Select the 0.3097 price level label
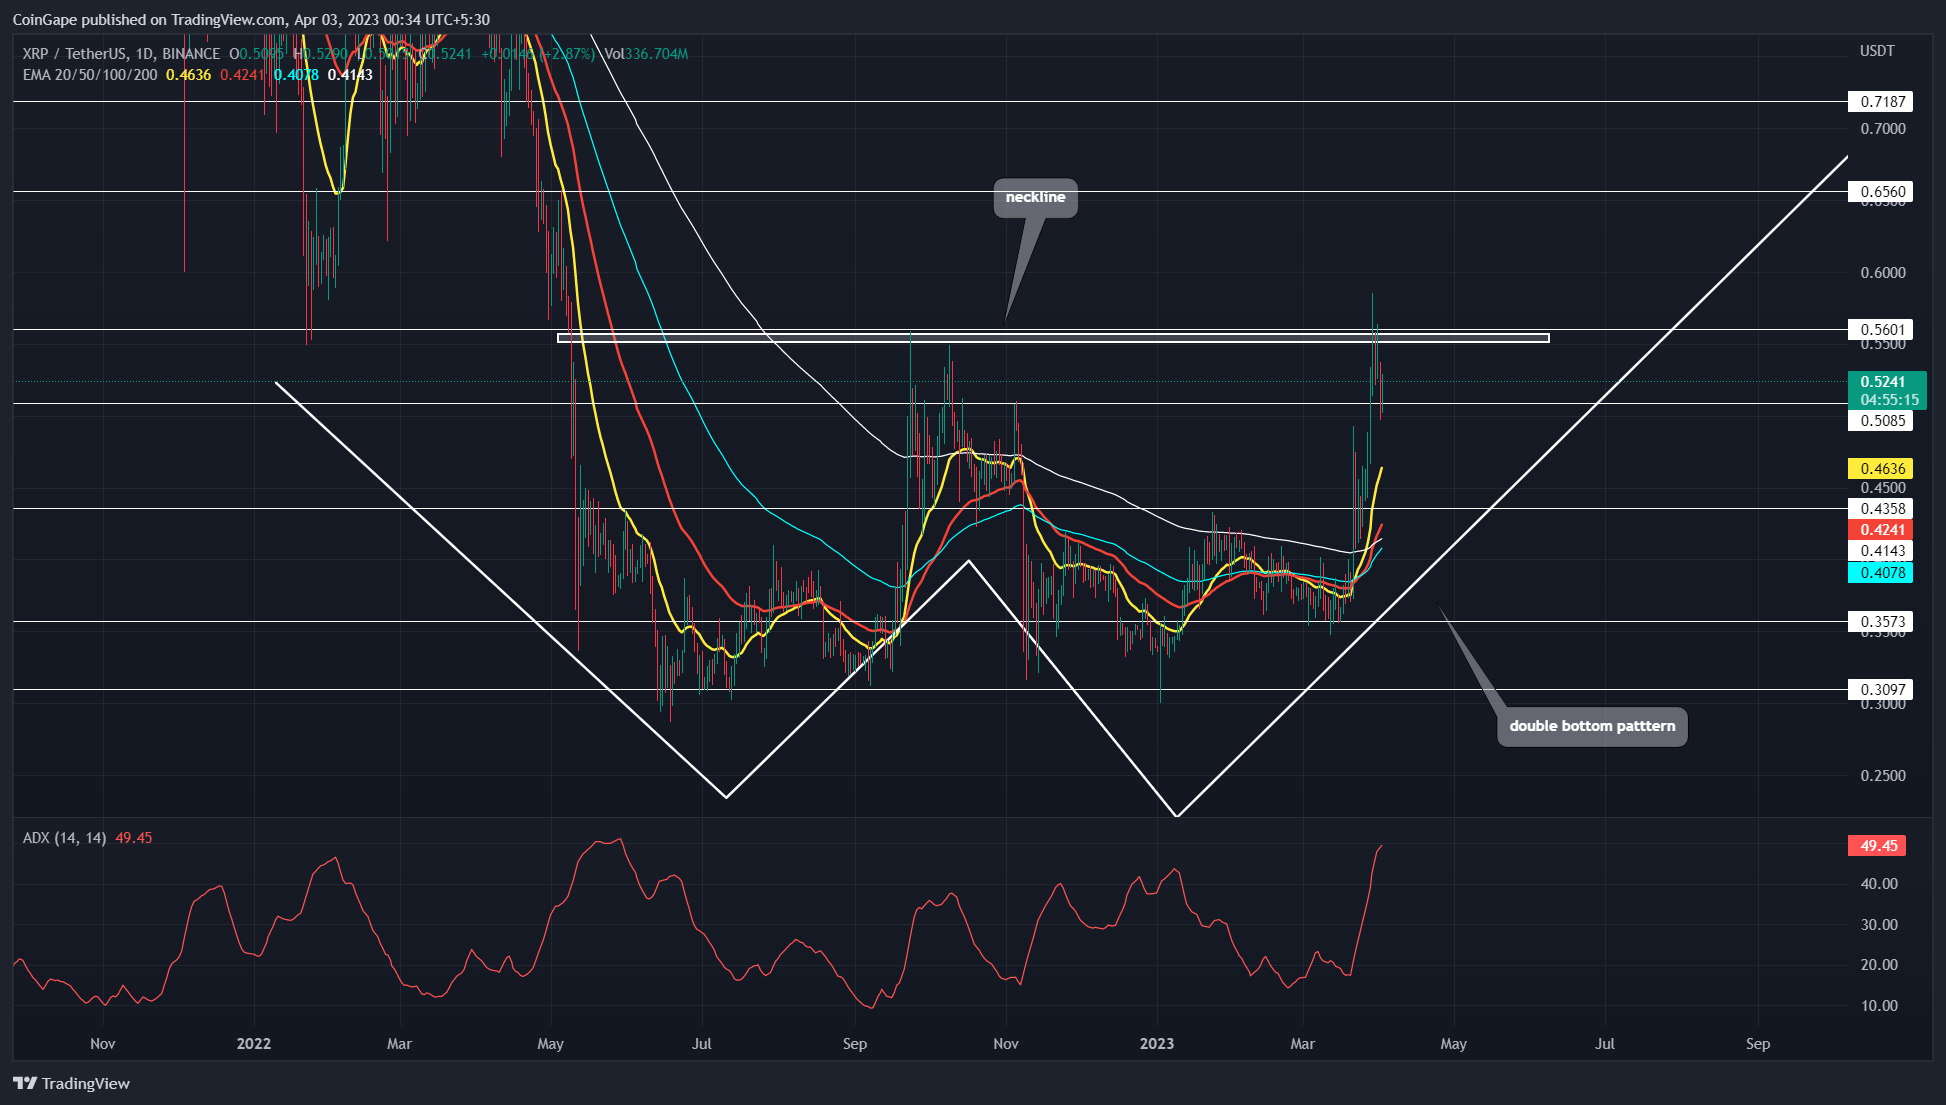This screenshot has height=1105, width=1946. pos(1880,690)
